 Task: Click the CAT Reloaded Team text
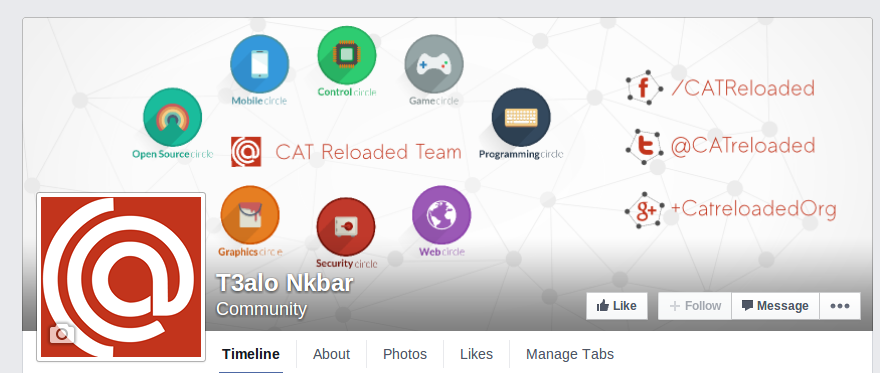point(368,152)
